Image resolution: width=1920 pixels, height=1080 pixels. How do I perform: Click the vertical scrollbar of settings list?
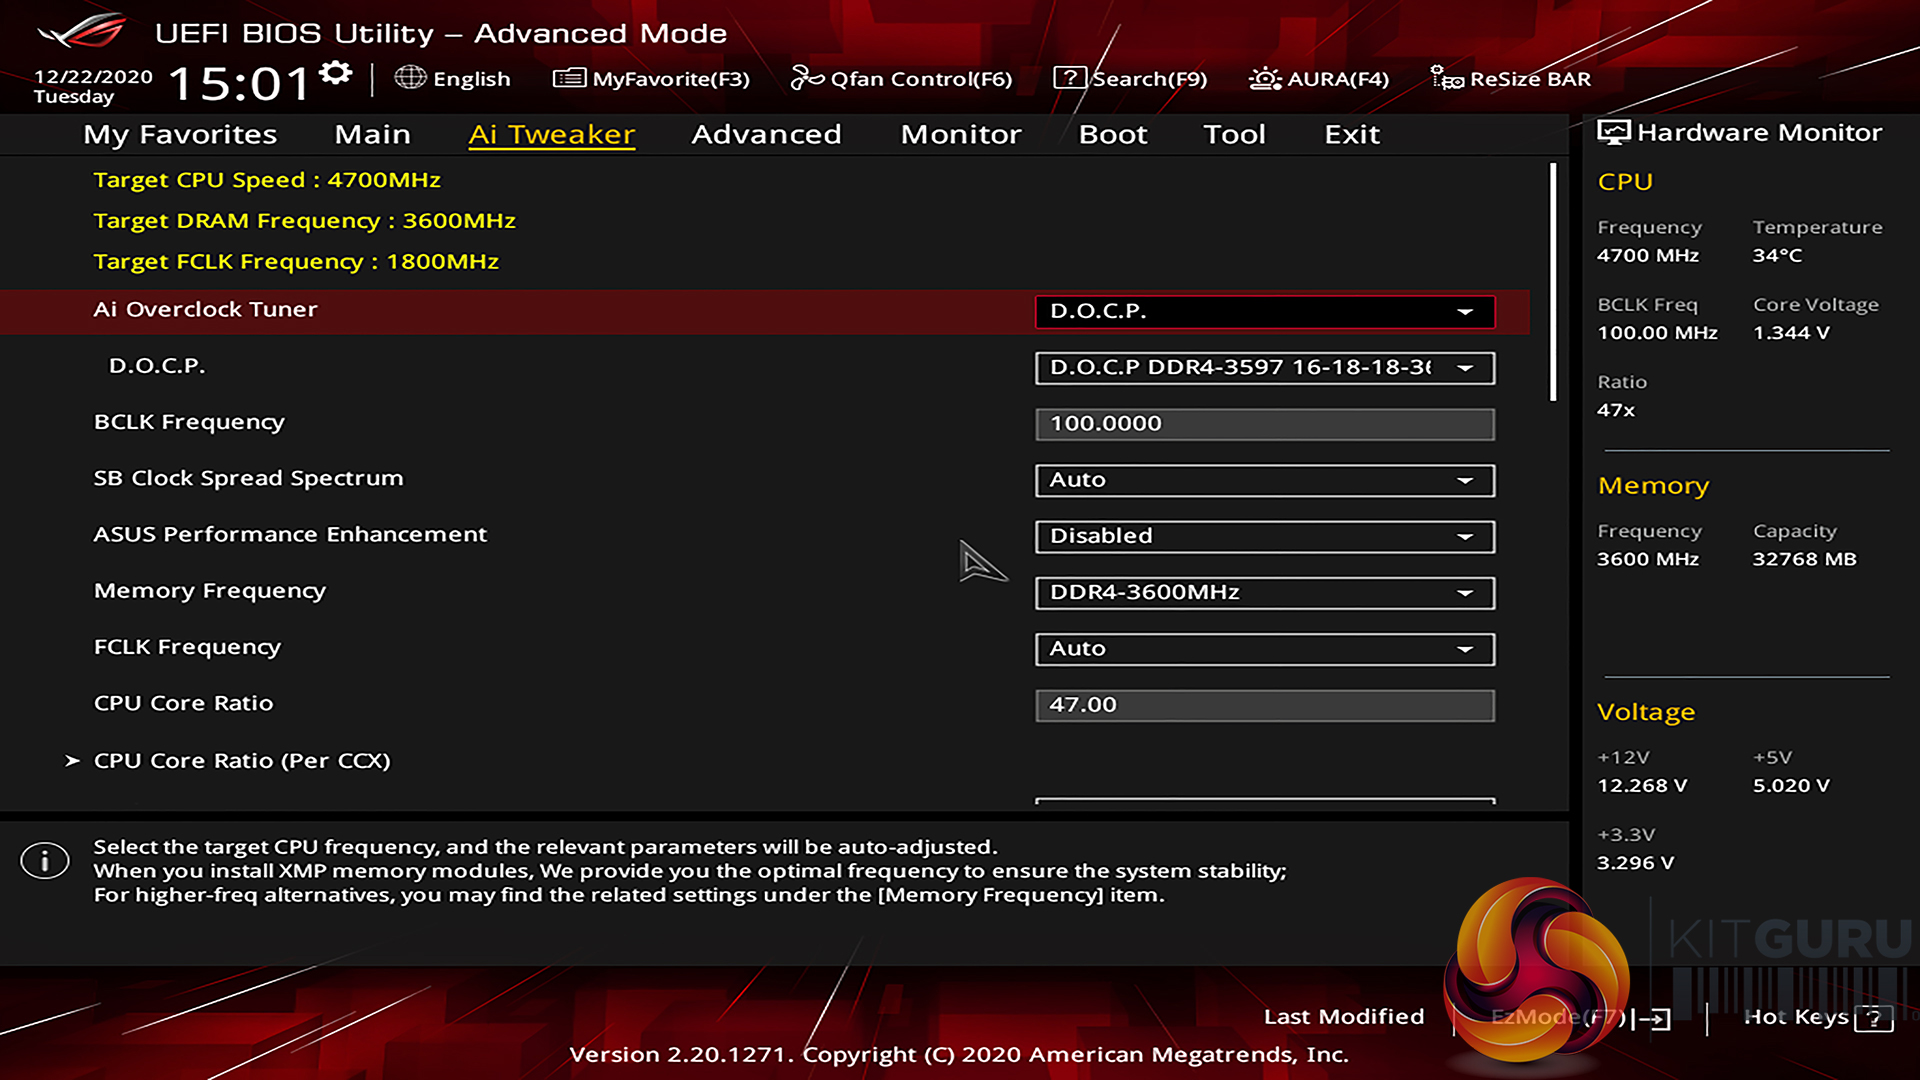pos(1553,283)
